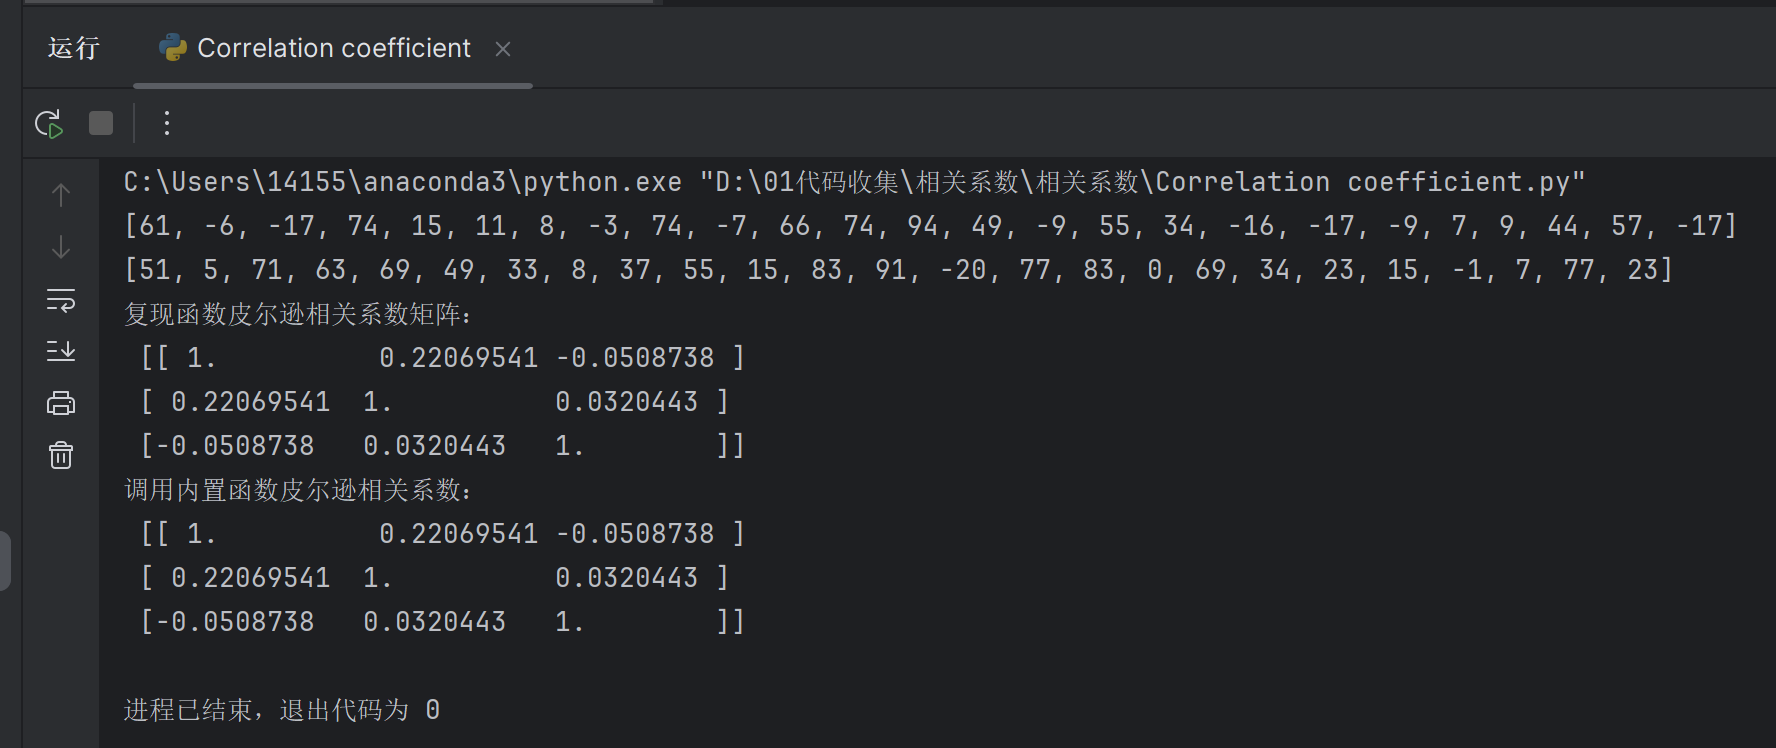
Task: Open the 运行 tool window label
Action: point(73,48)
